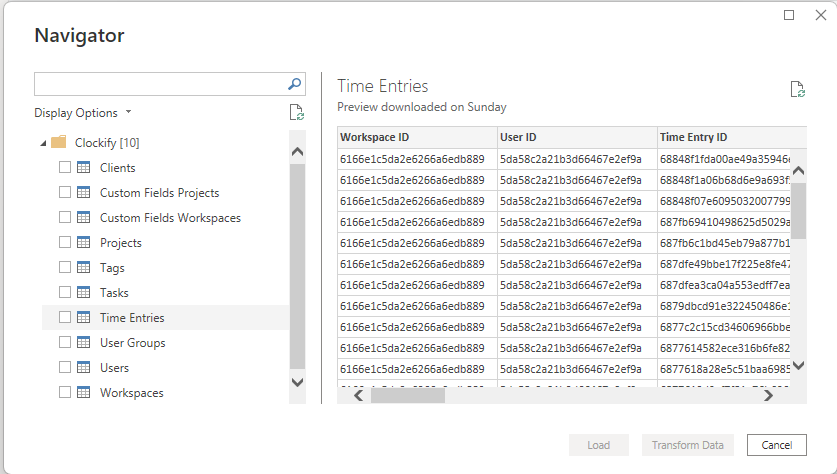
Task: Select the Workspaces tree item label
Action: (131, 393)
